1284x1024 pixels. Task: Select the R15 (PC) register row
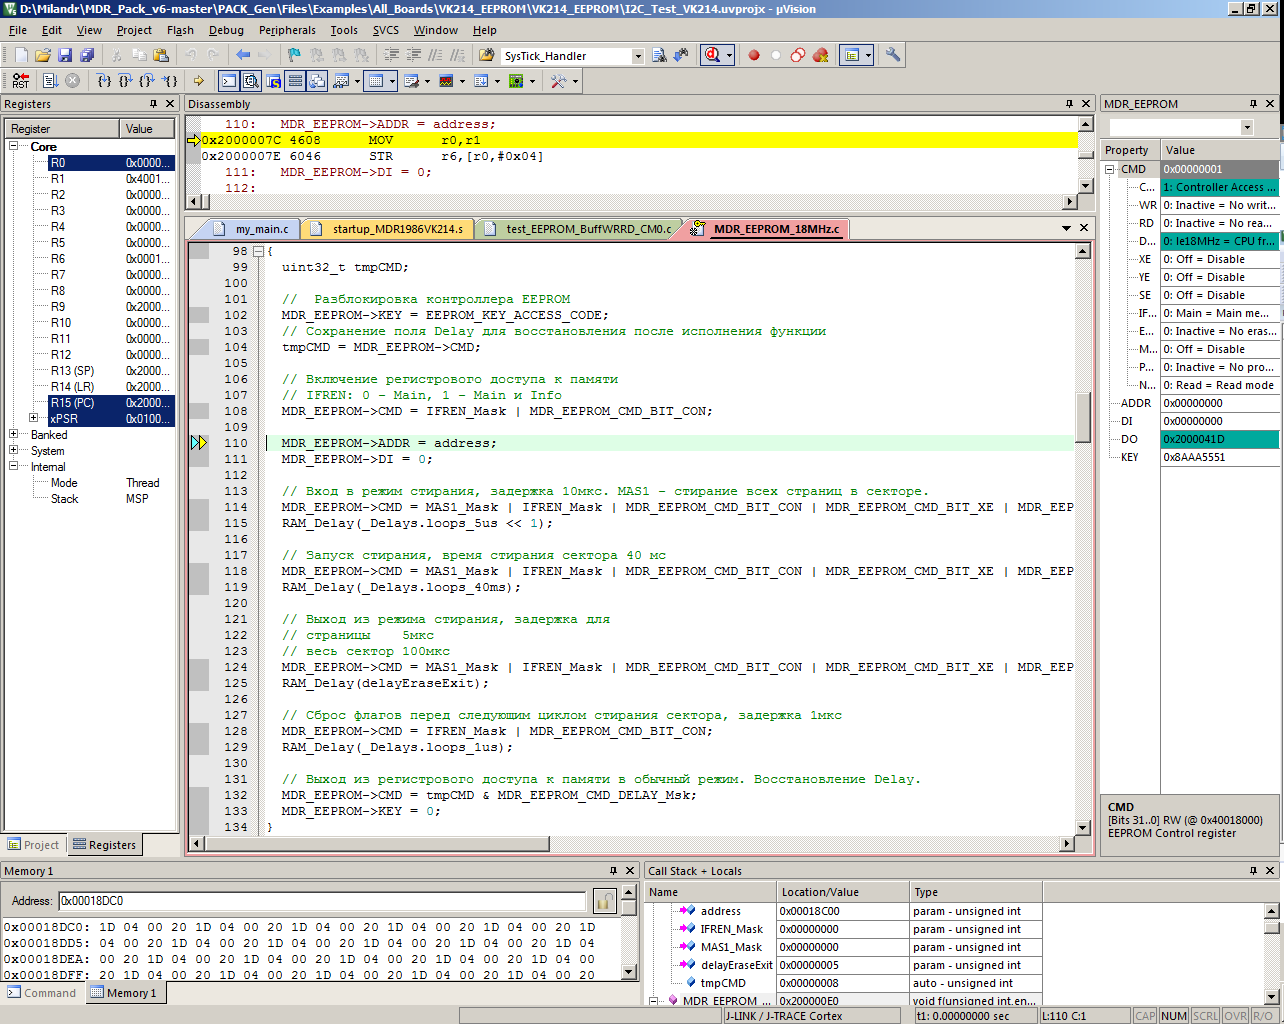(x=111, y=403)
